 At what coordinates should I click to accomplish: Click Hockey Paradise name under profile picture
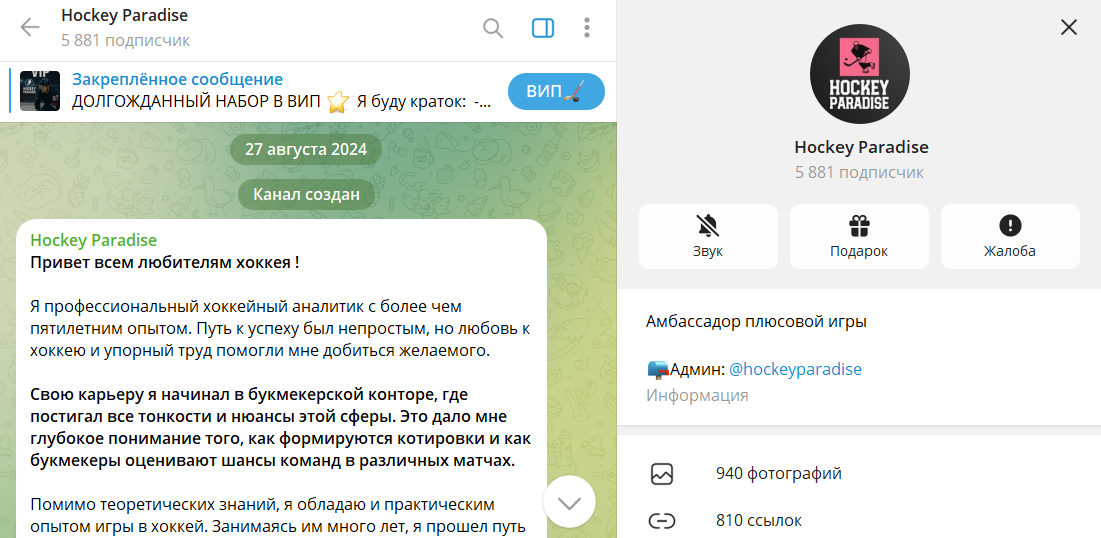[x=861, y=147]
